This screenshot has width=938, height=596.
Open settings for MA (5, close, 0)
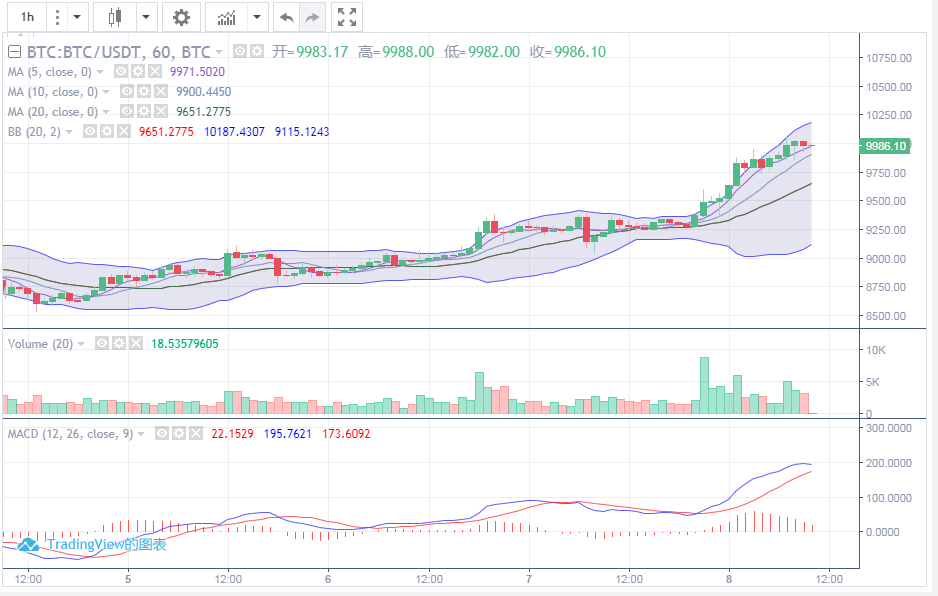click(x=137, y=72)
